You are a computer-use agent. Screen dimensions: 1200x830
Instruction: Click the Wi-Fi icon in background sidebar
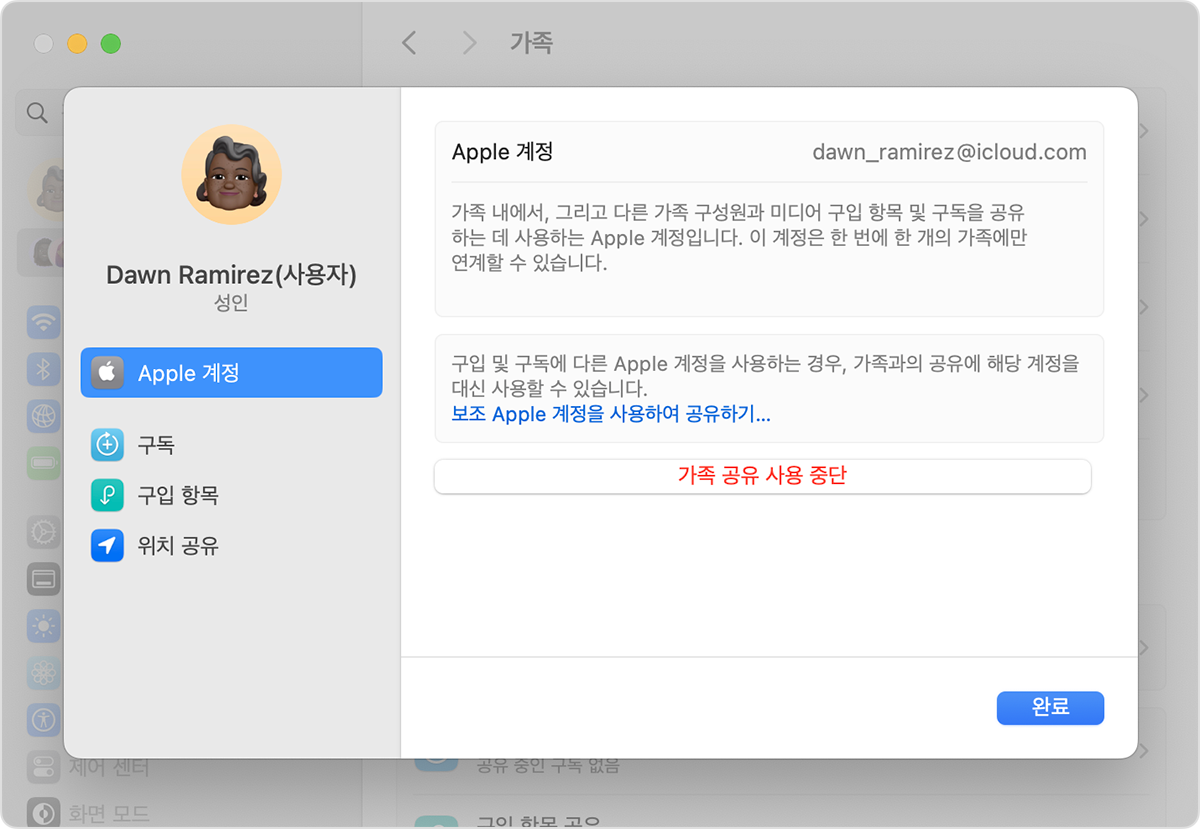pos(44,322)
